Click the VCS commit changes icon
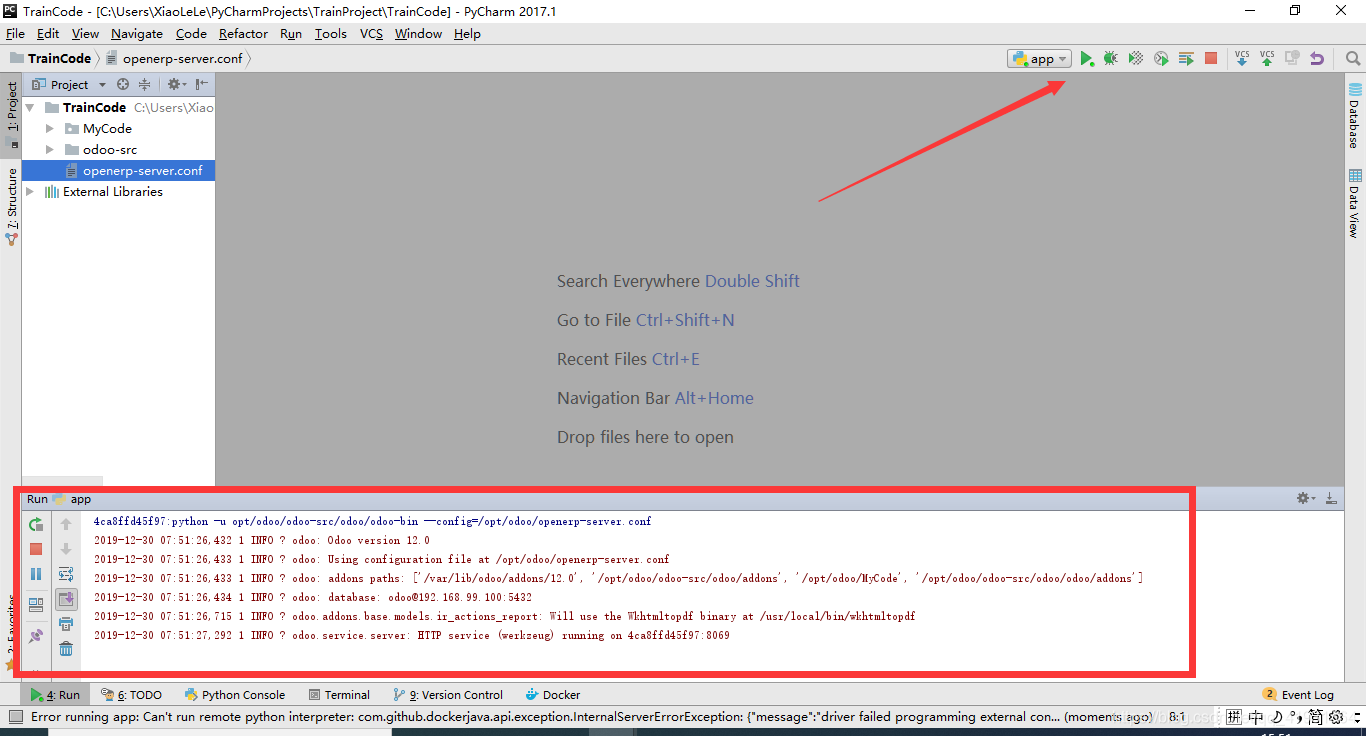 (x=1267, y=59)
